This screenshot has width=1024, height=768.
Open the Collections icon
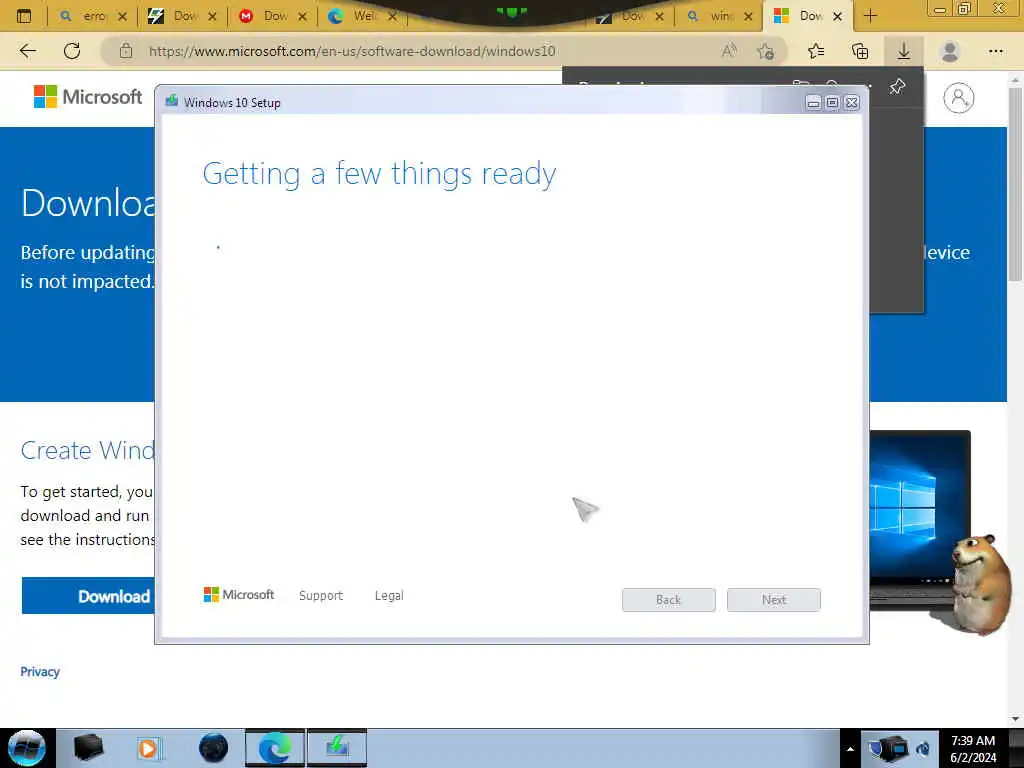(x=860, y=51)
